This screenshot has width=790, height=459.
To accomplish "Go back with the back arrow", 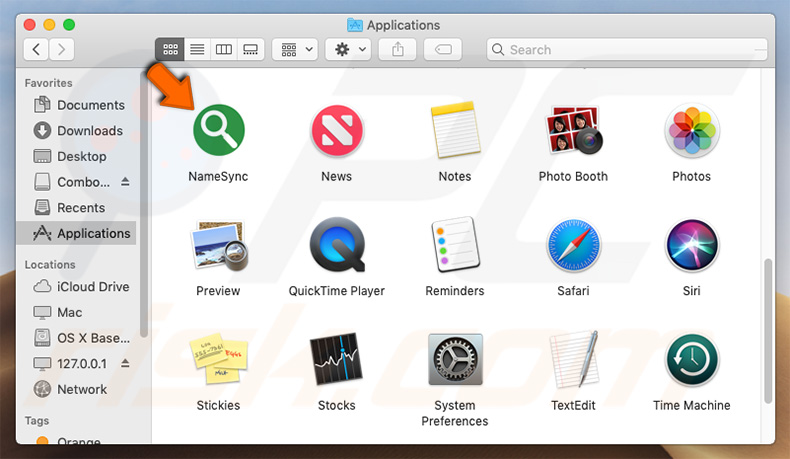I will point(36,49).
